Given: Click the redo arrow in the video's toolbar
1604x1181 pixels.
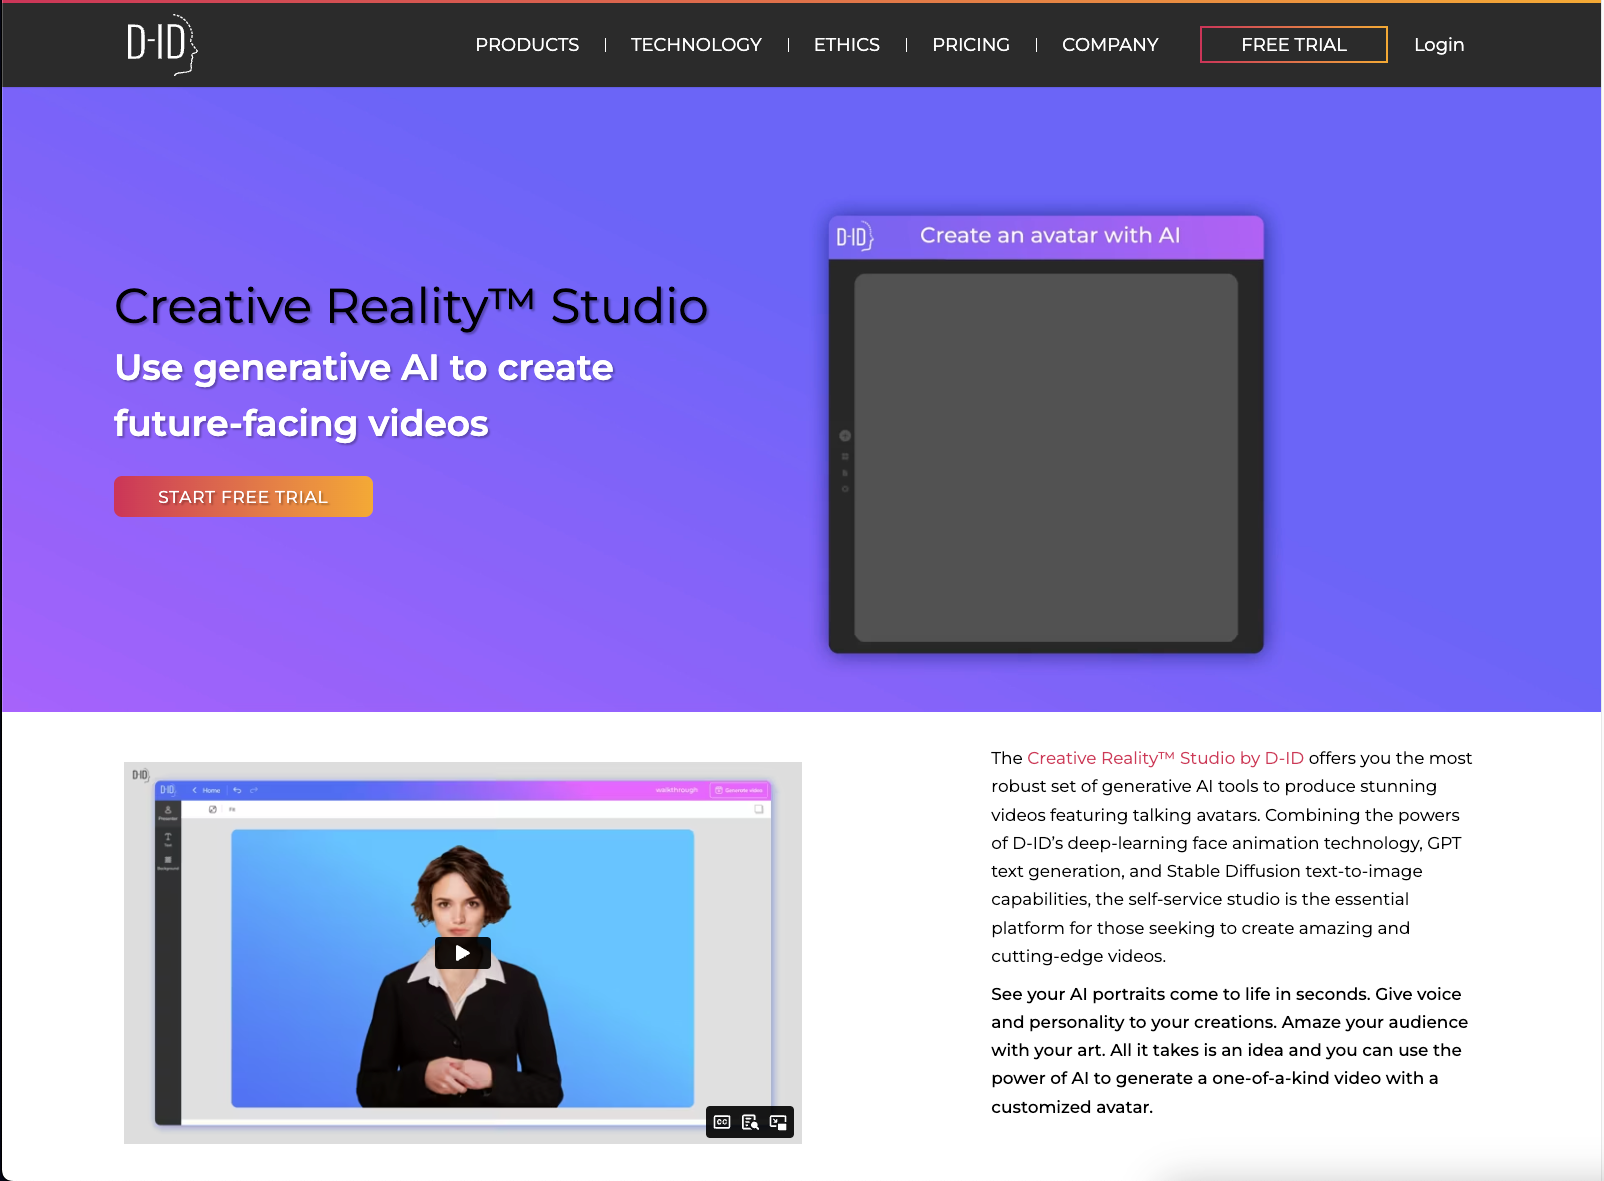Looking at the screenshot, I should point(254,790).
